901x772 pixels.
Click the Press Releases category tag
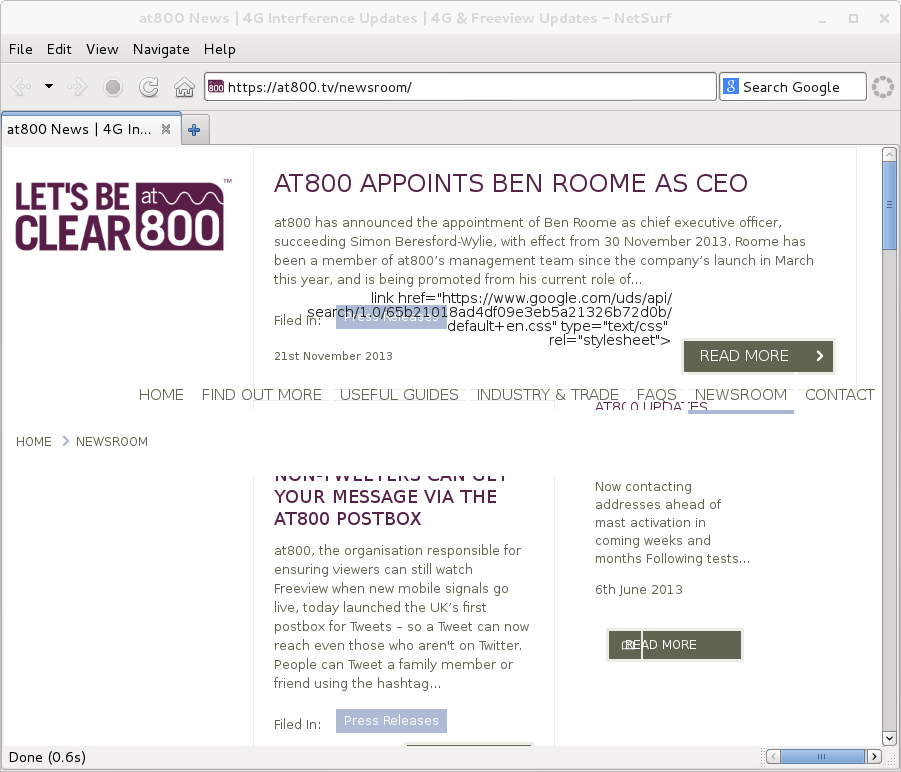click(x=391, y=721)
